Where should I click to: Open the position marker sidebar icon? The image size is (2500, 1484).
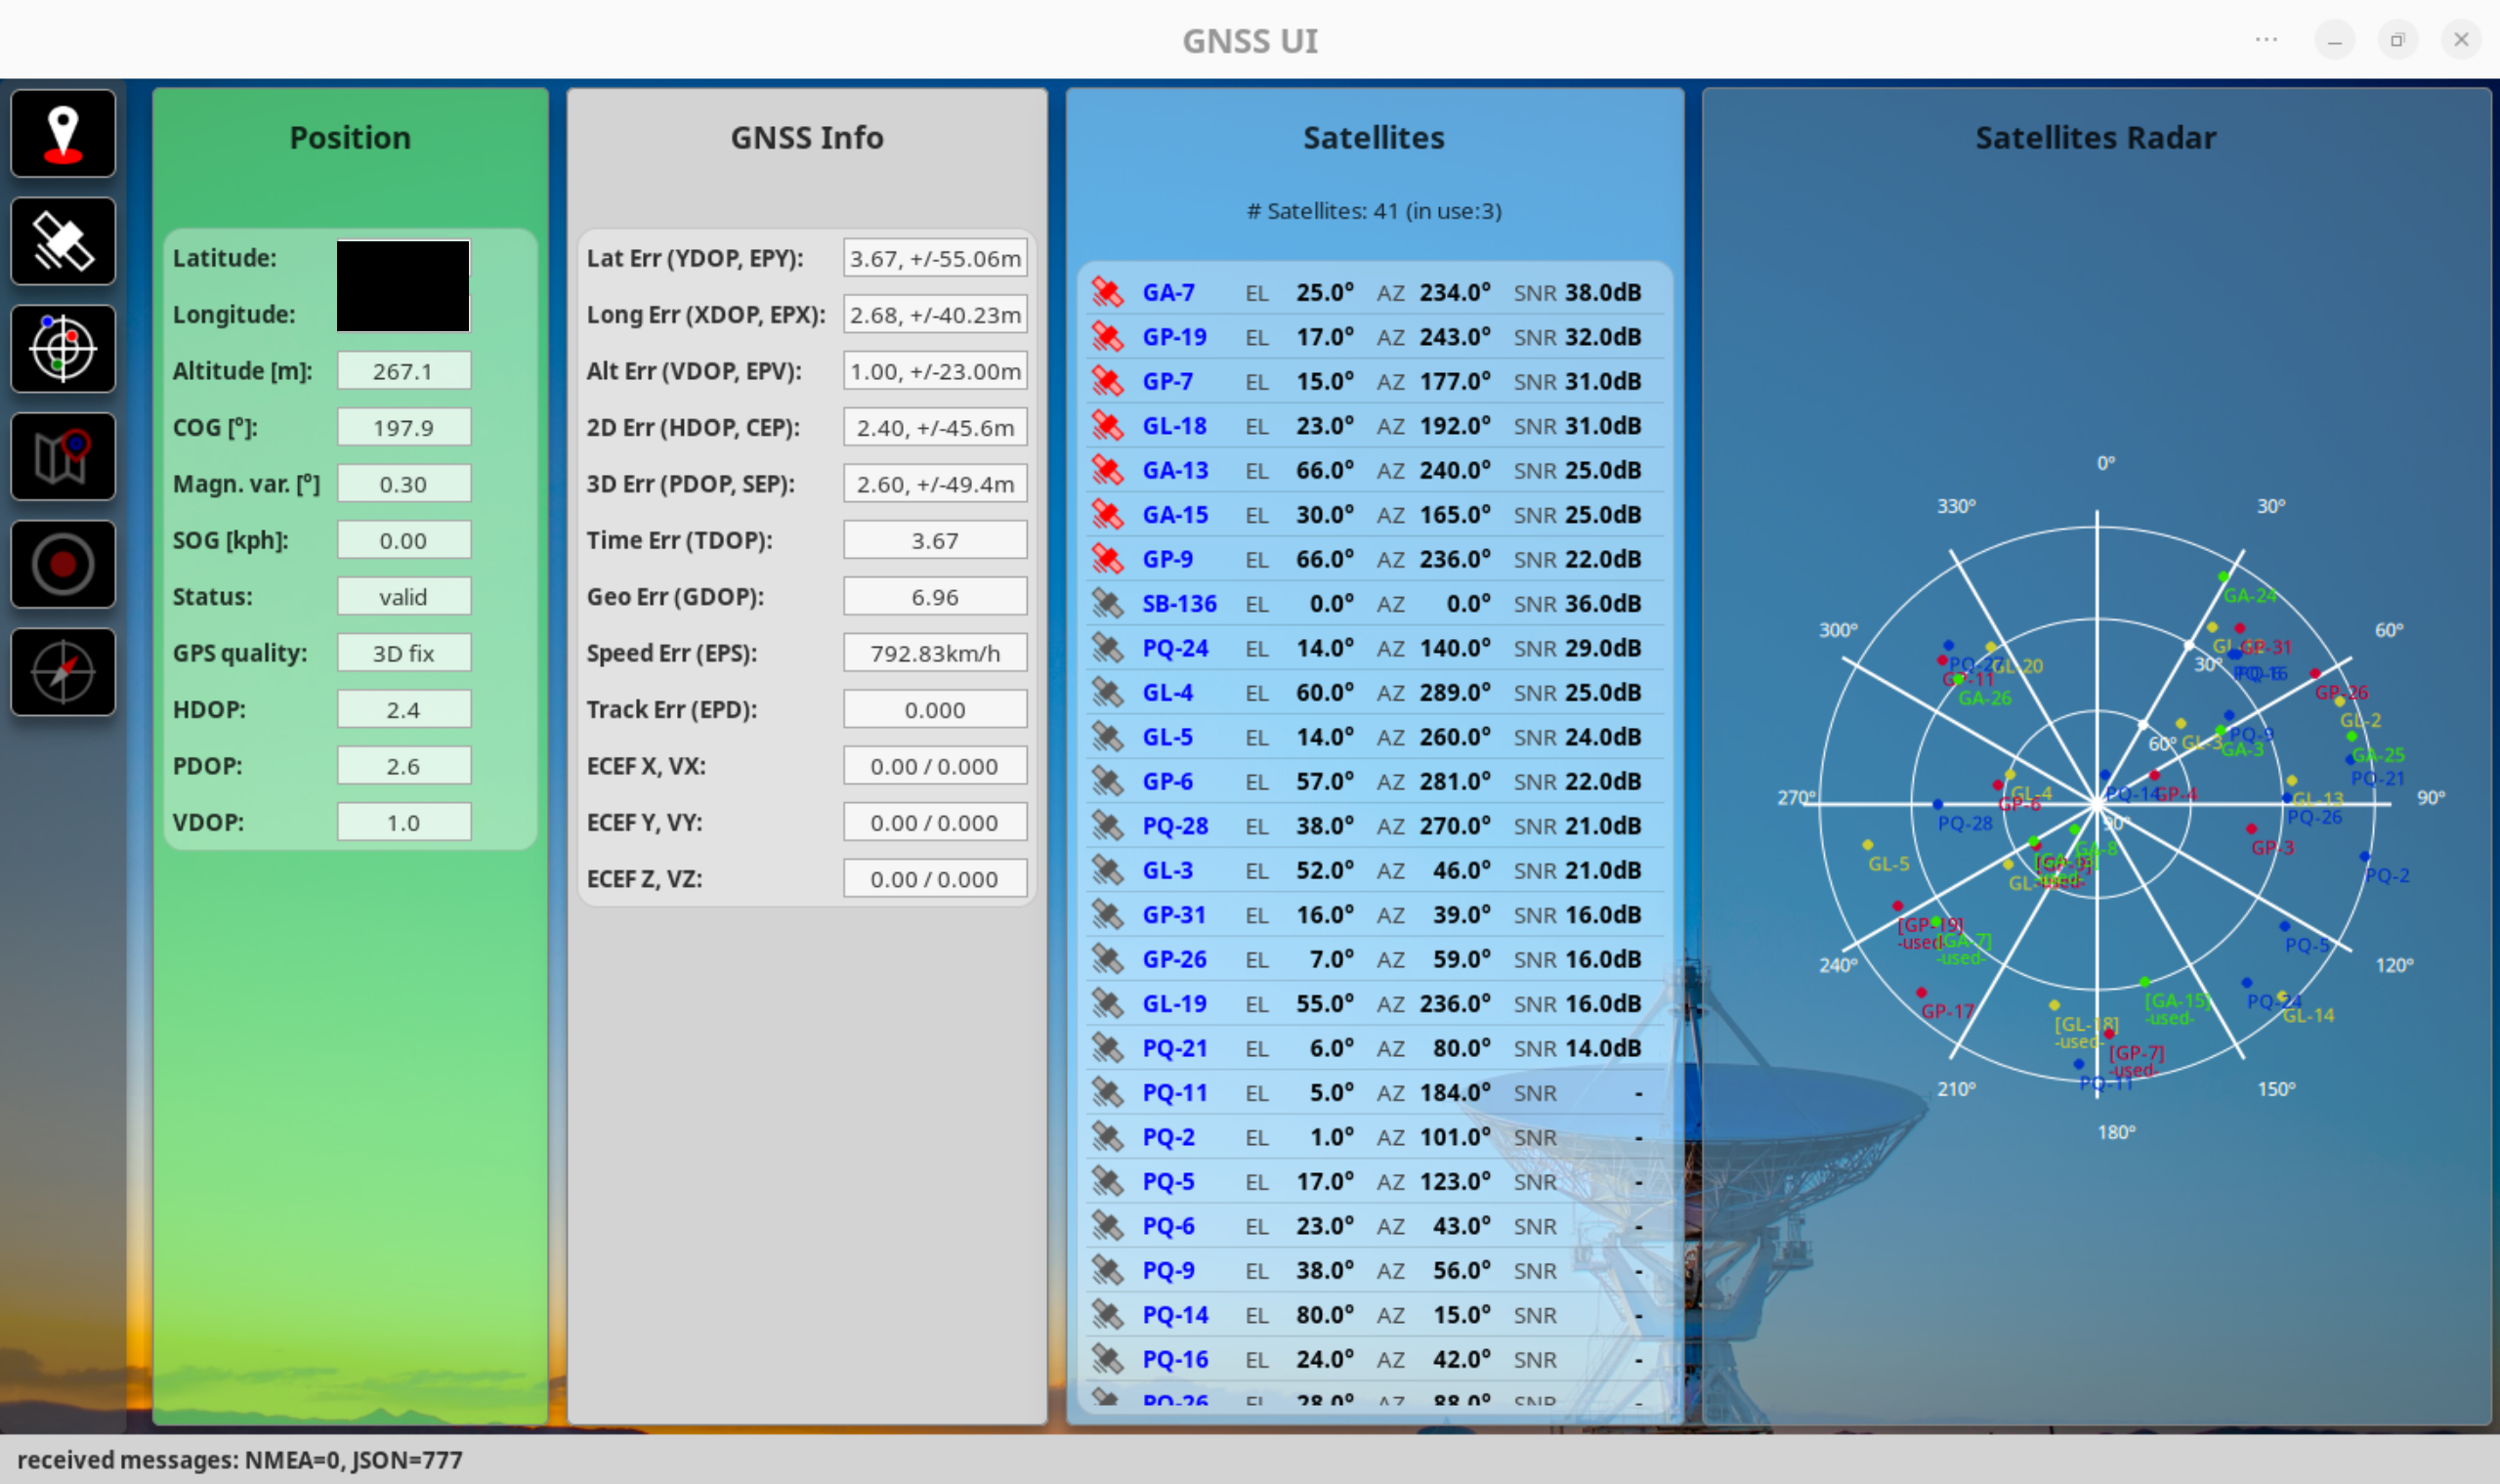pyautogui.click(x=63, y=133)
